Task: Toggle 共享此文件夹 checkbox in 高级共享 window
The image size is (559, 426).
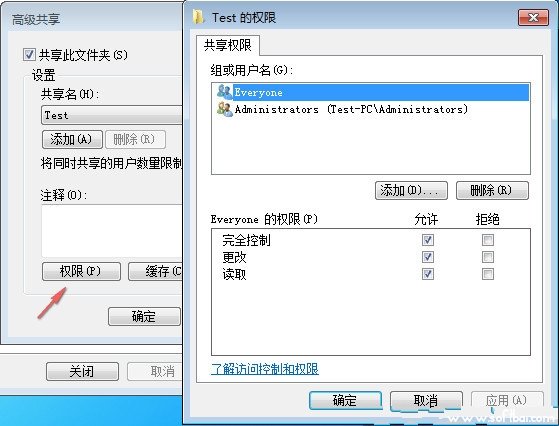Action: [x=29, y=55]
